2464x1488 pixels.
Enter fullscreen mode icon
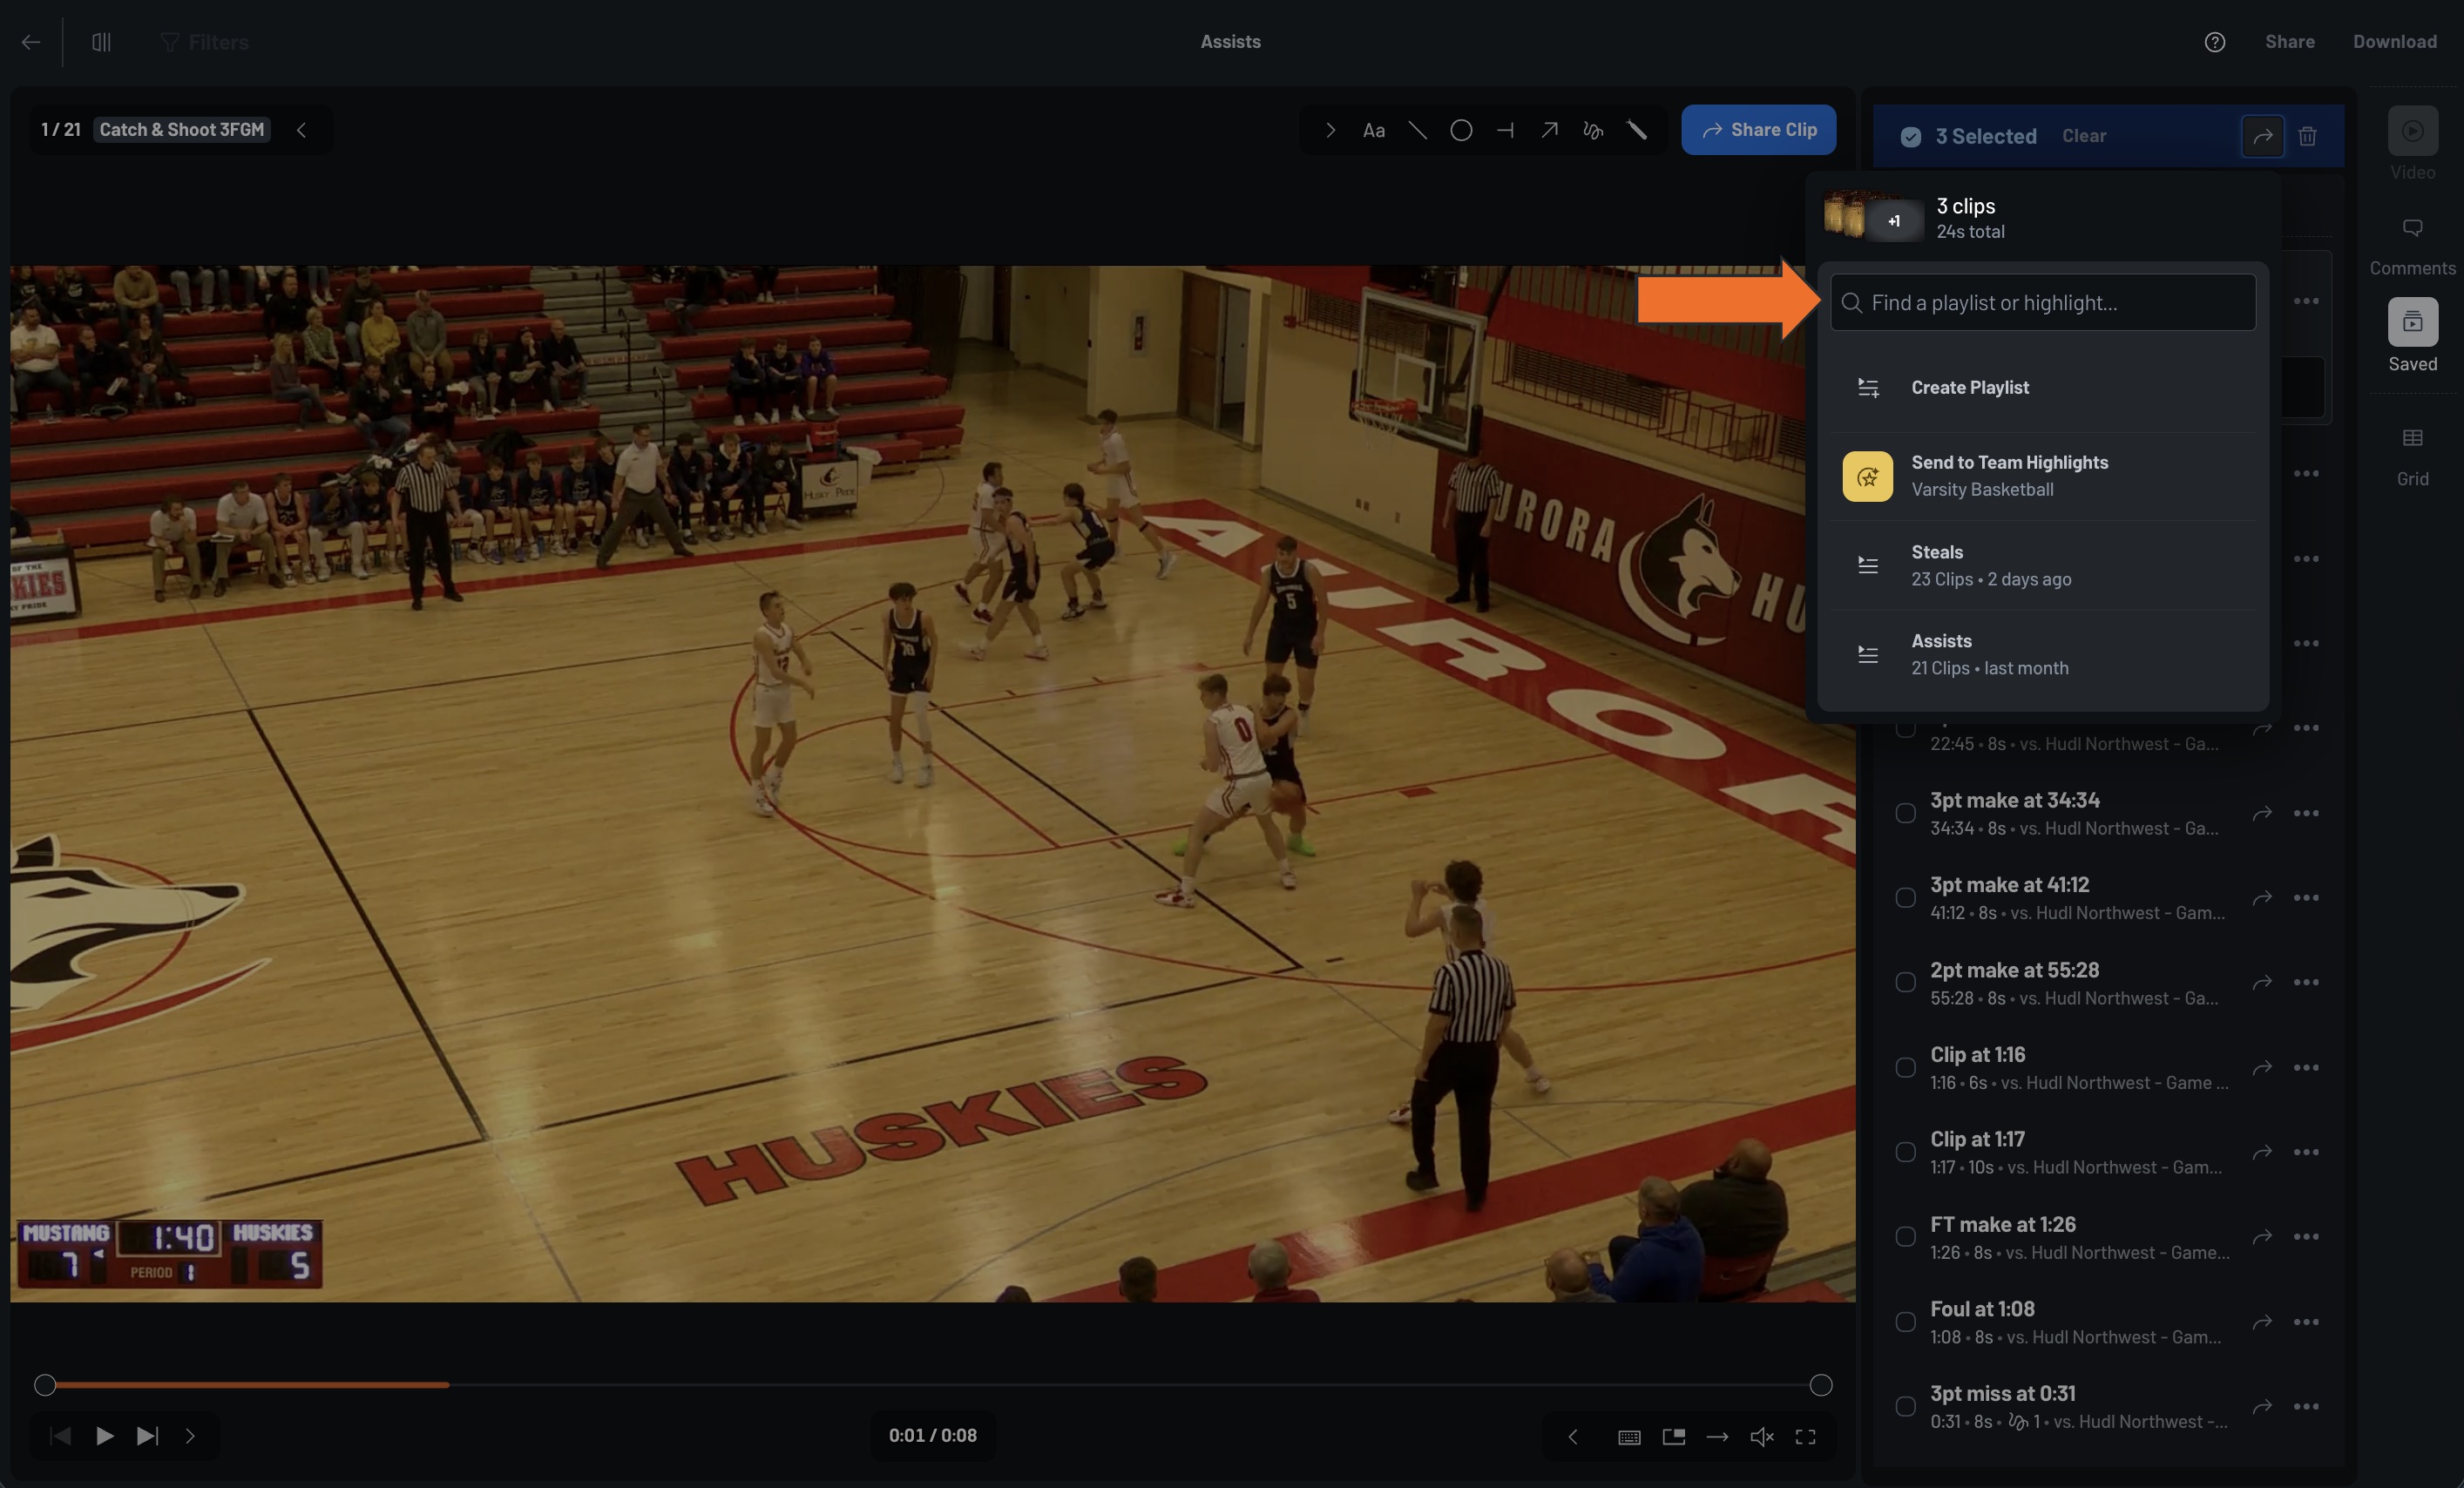[1805, 1437]
